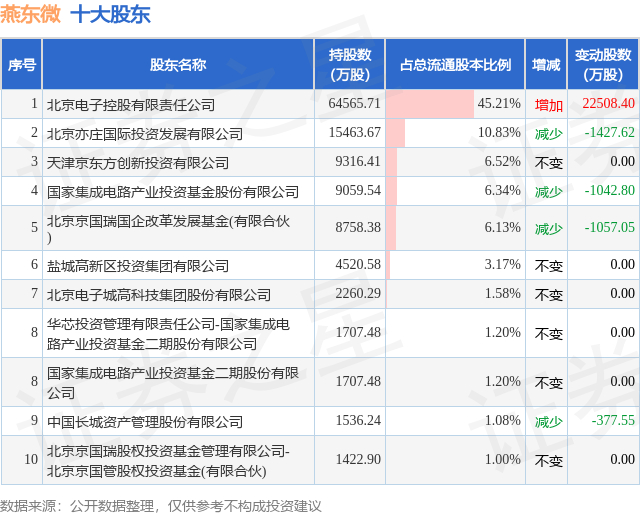Screen dimensions: 640x515
Task: Select 北京京国瑞国企改革发展基金 shareholder name
Action: click(168, 228)
